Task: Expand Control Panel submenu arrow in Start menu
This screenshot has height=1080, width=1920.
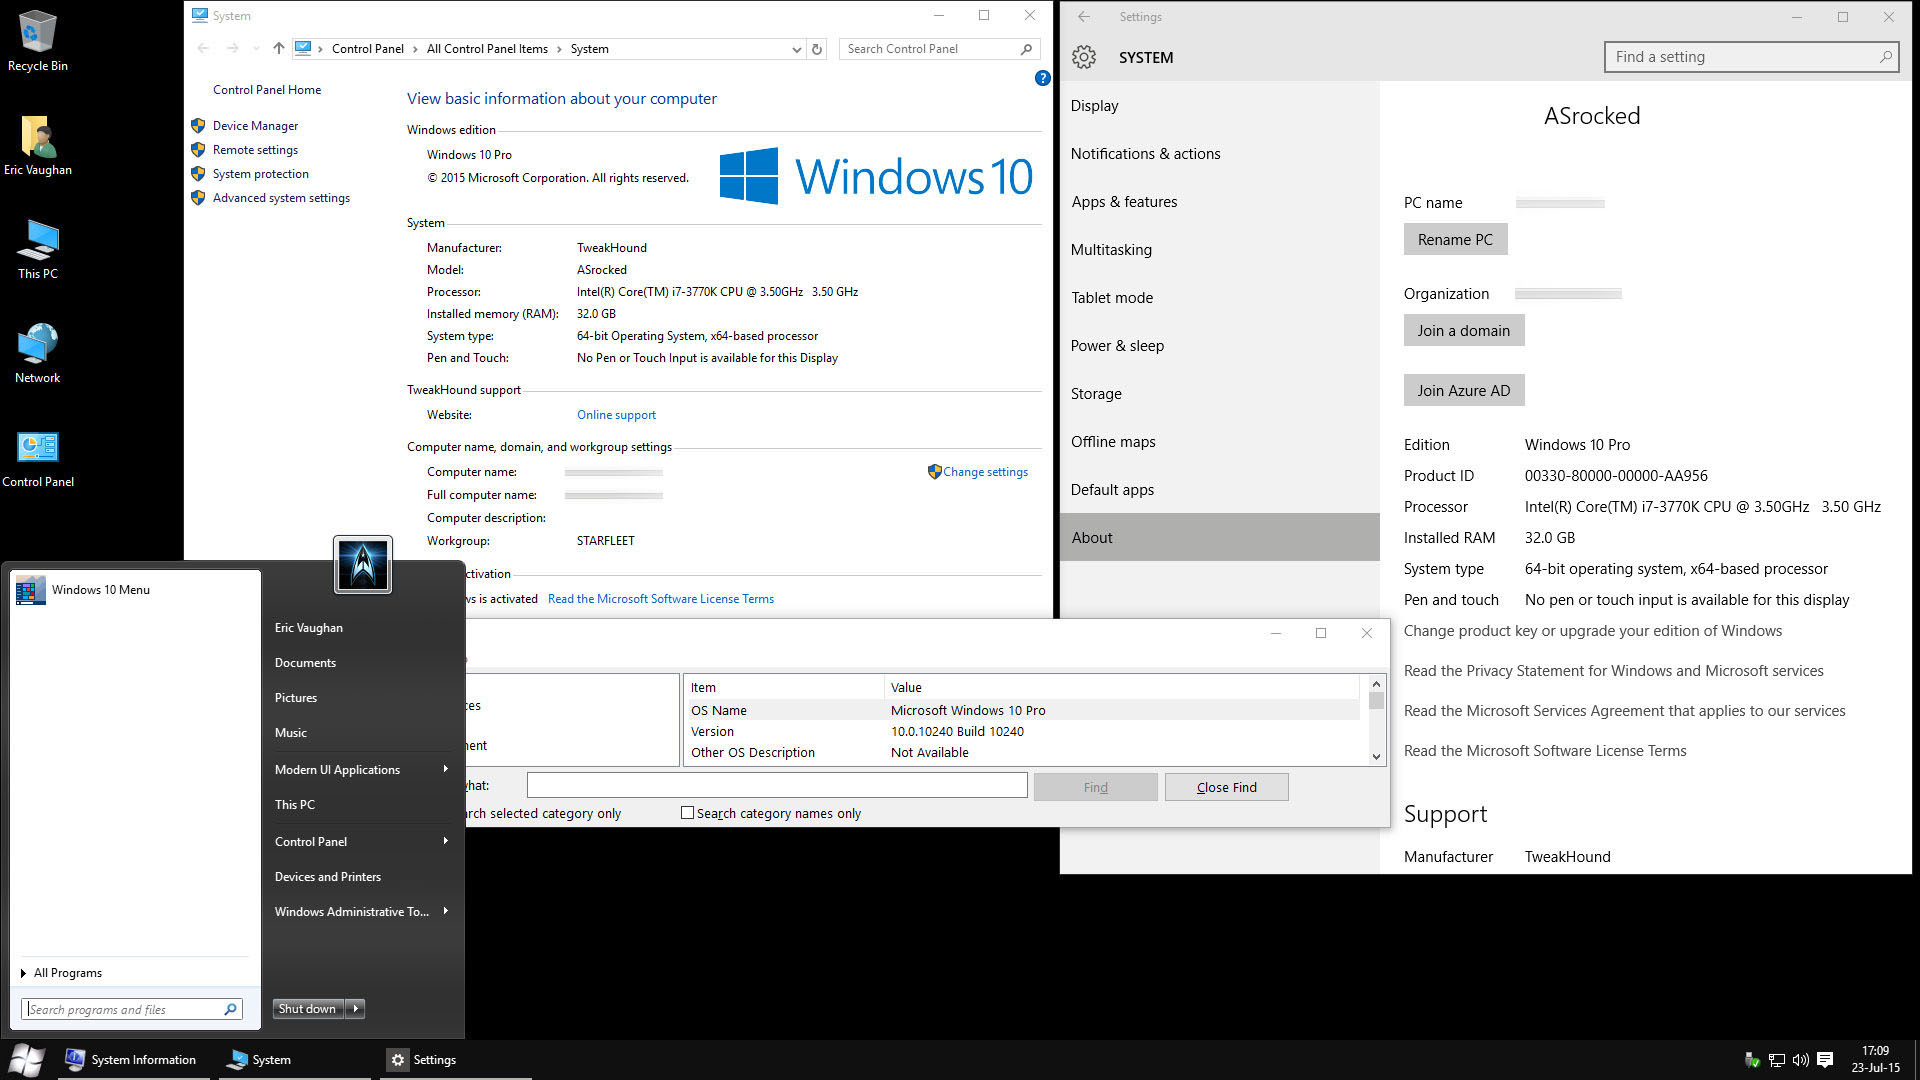Action: pos(445,841)
